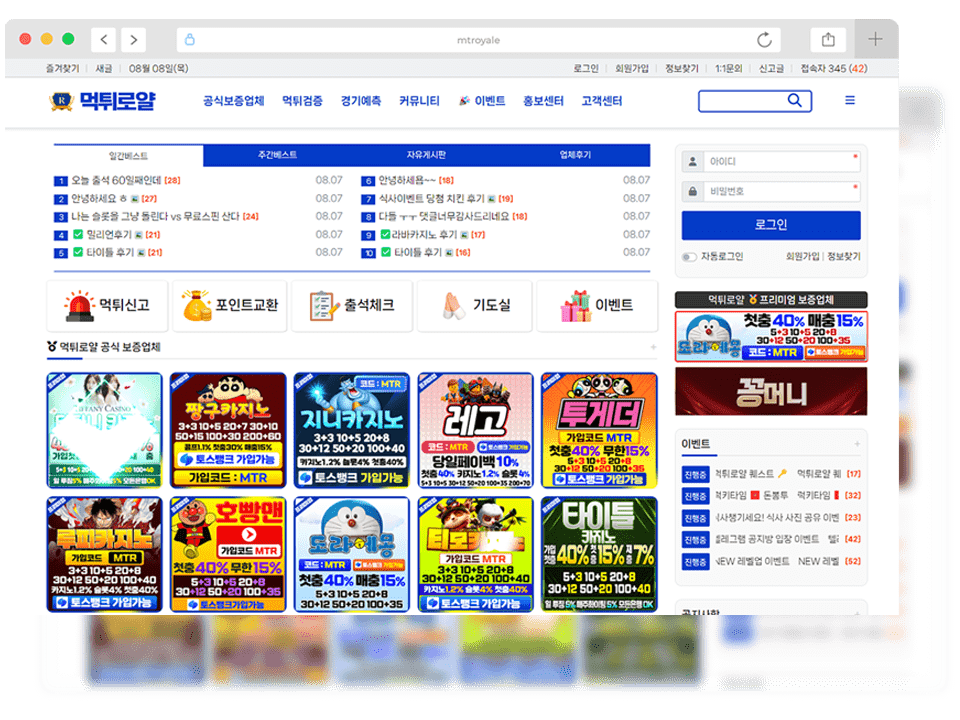The height and width of the screenshot is (720, 960).
Task: Open post '라바카지노 후기' ranked 9
Action: click(424, 234)
